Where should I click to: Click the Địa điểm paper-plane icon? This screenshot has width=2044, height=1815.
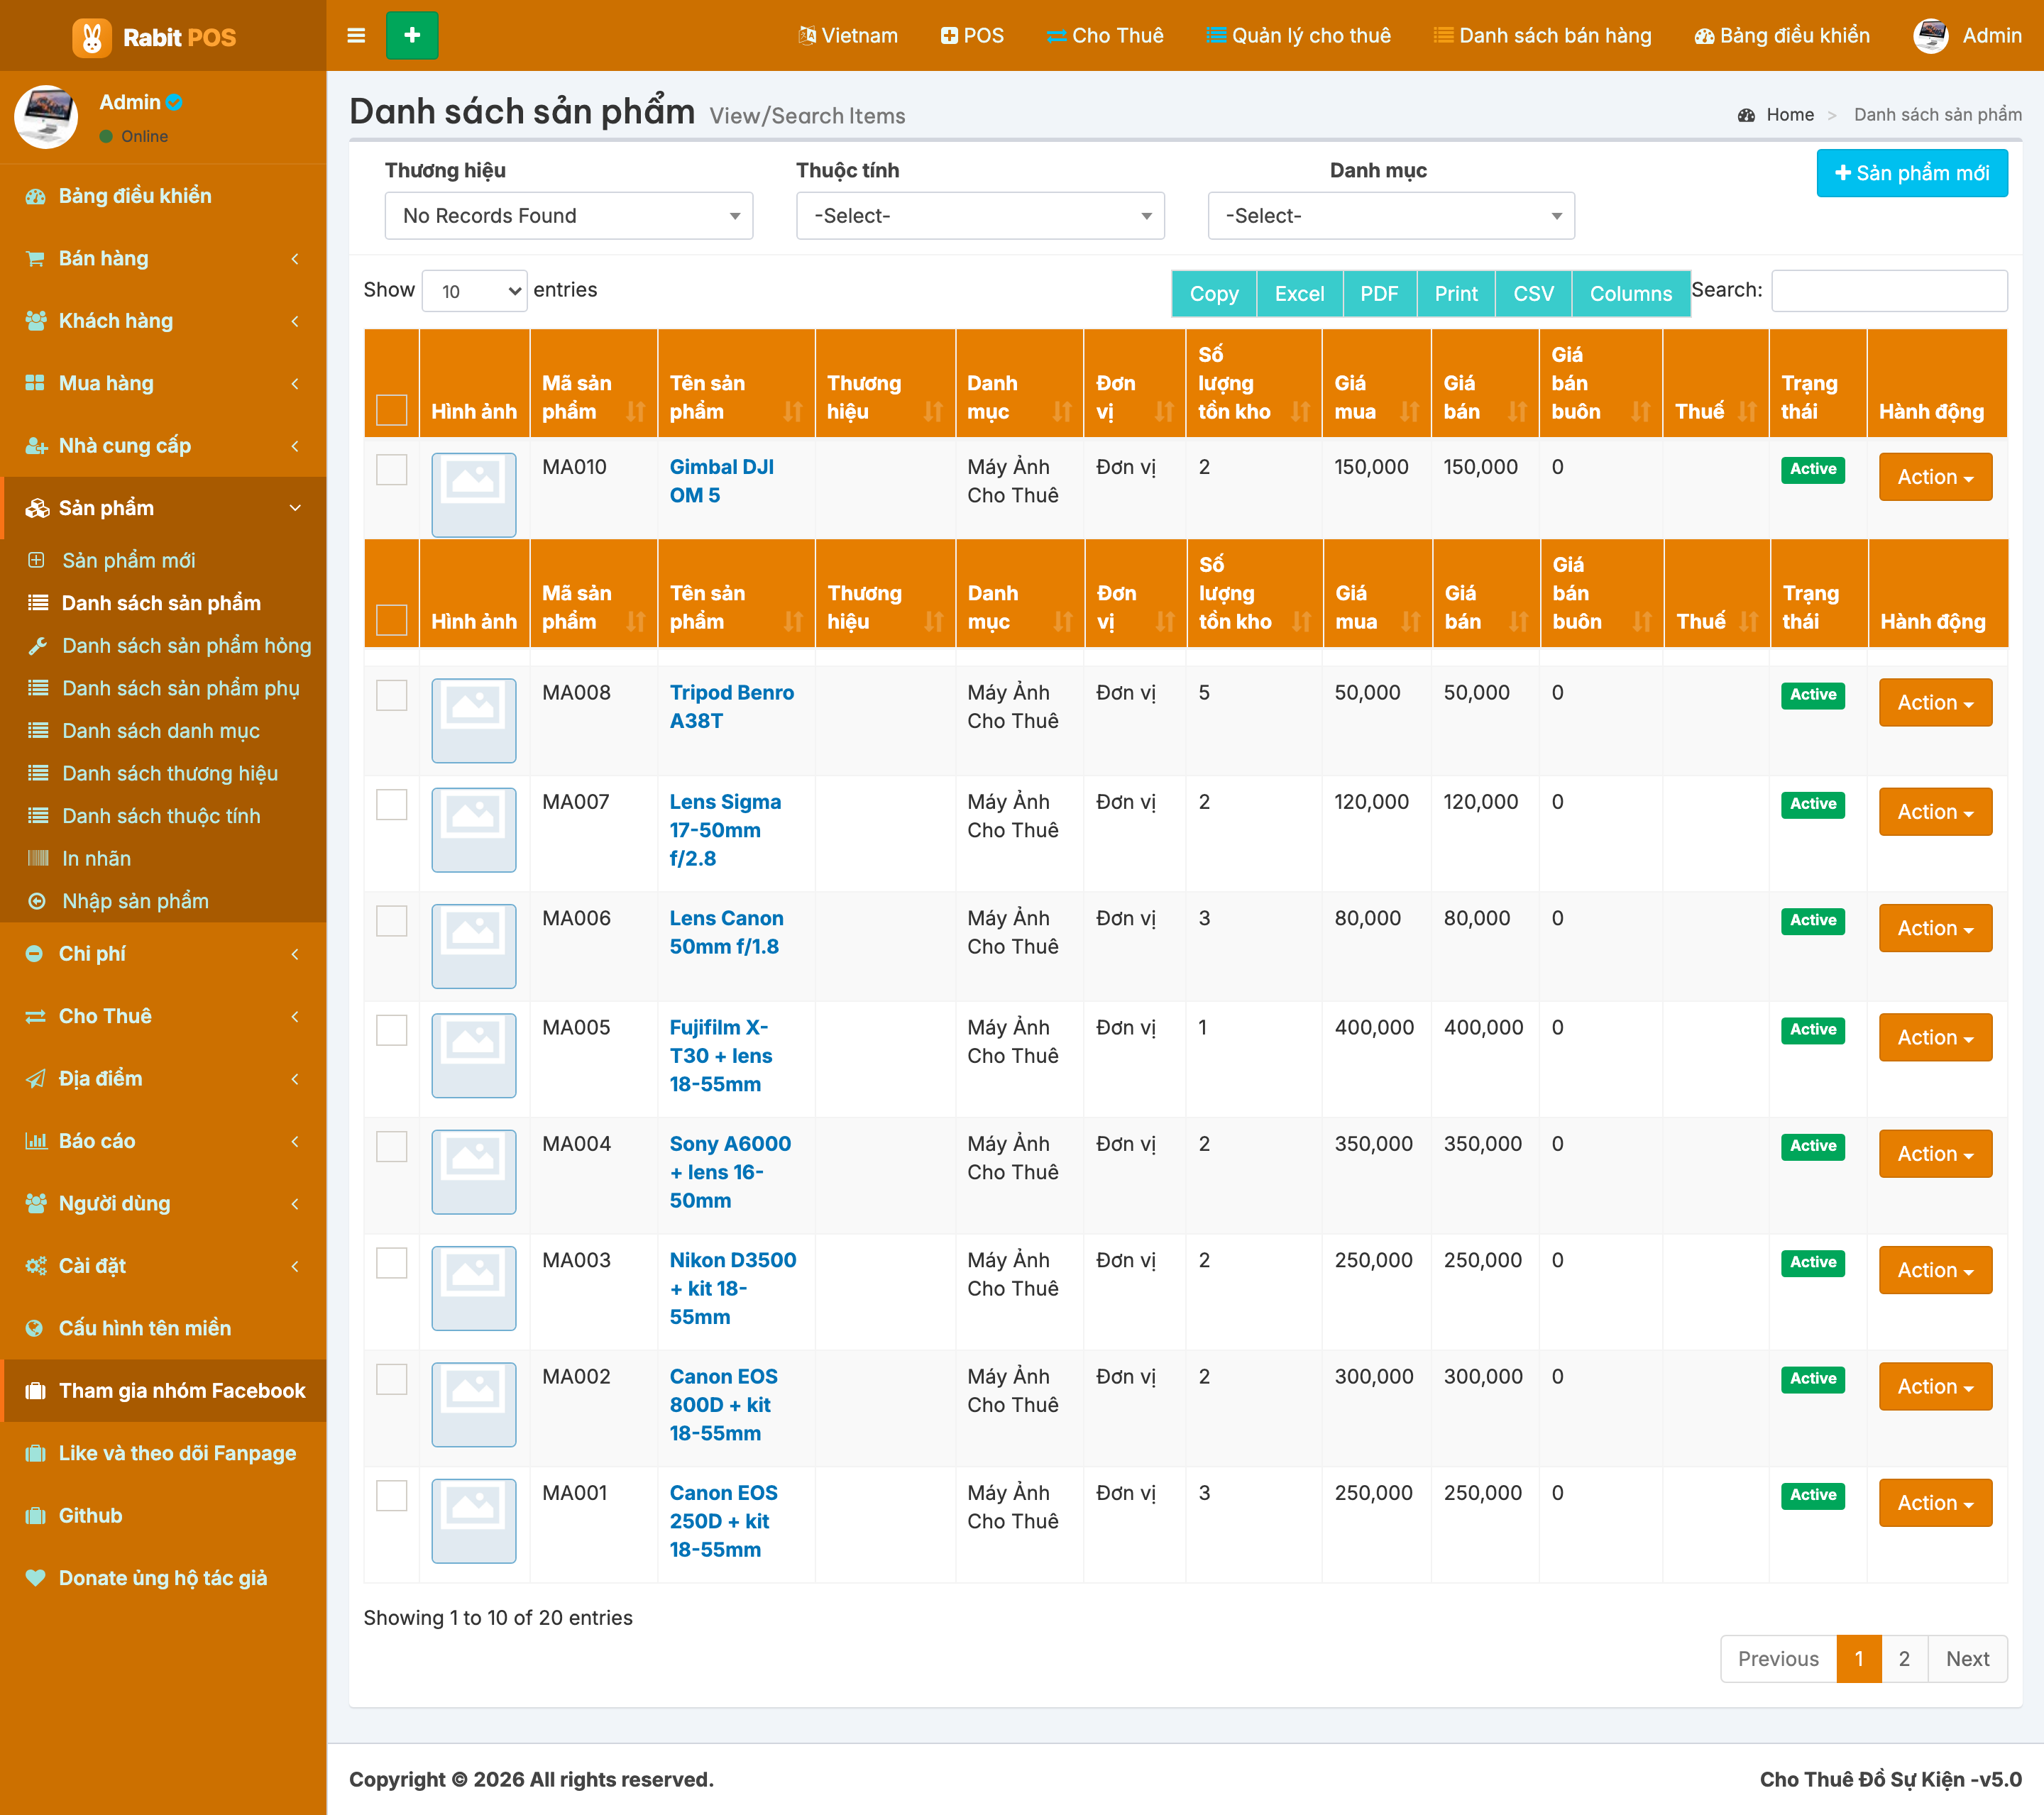point(35,1079)
